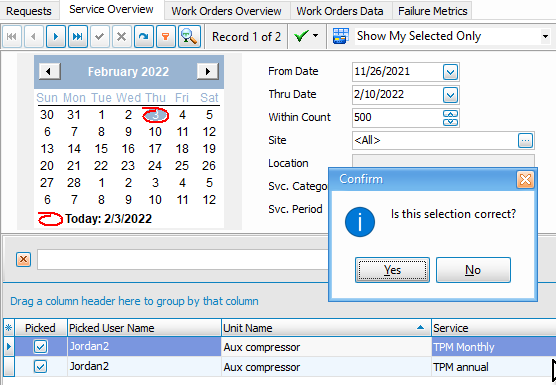Viewport: 556px width, 385px height.
Task: Click the Record 1 of 2 indicator
Action: 246,37
